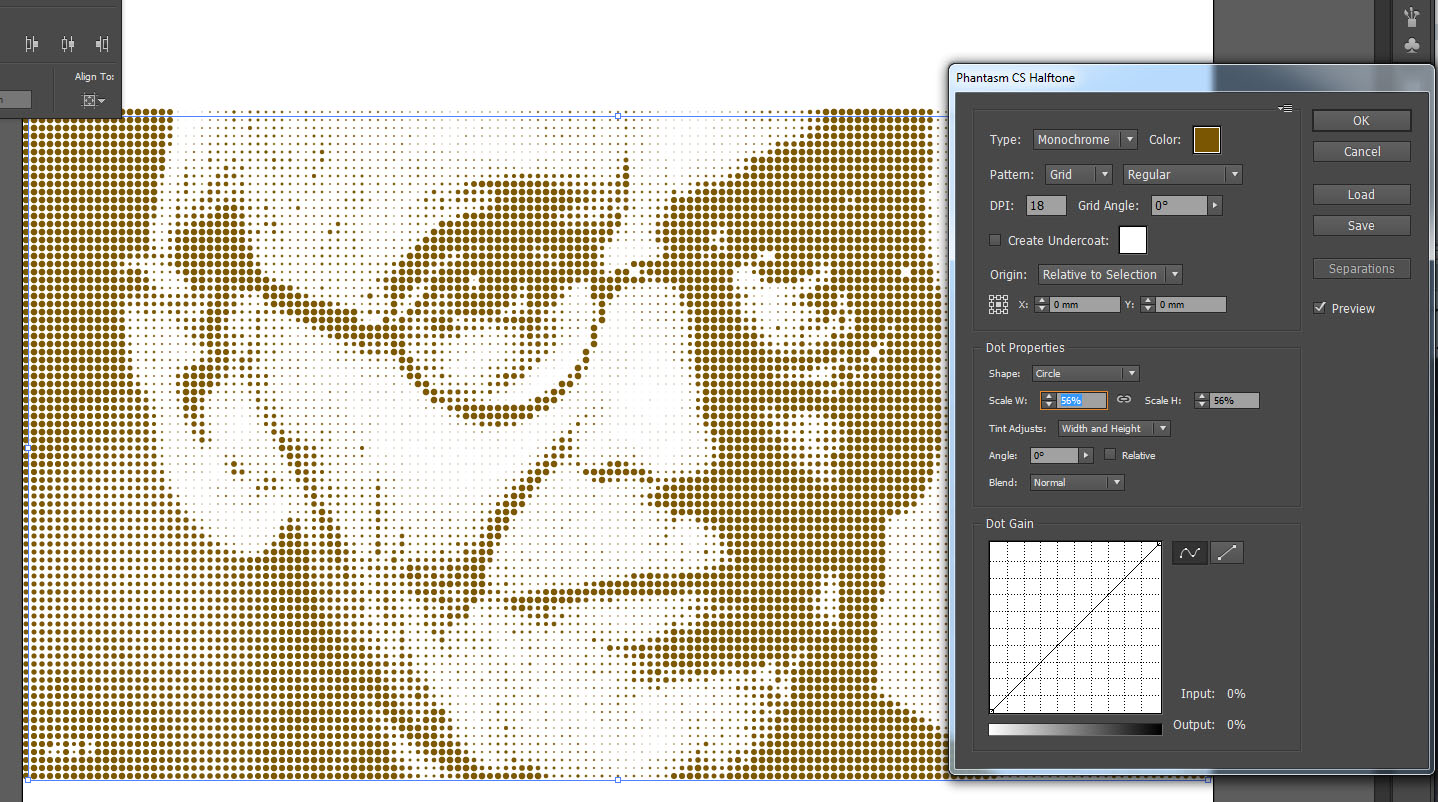1438x802 pixels.
Task: Click the Load button
Action: pyautogui.click(x=1361, y=195)
